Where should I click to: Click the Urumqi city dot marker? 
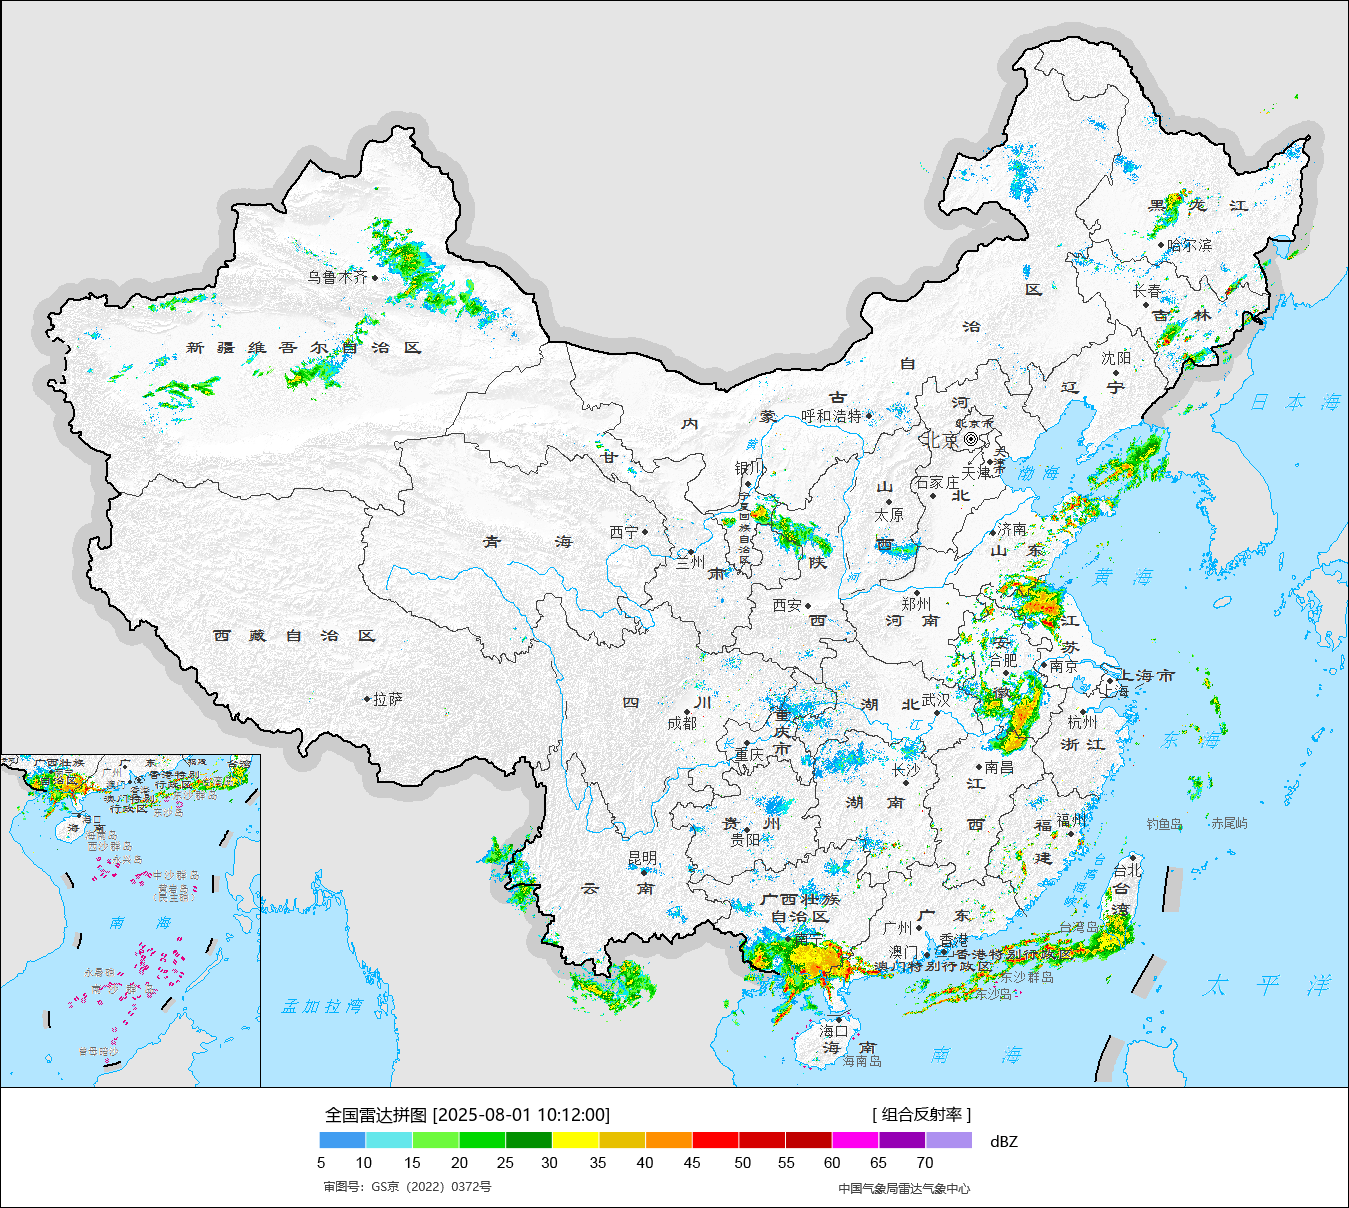point(375,277)
